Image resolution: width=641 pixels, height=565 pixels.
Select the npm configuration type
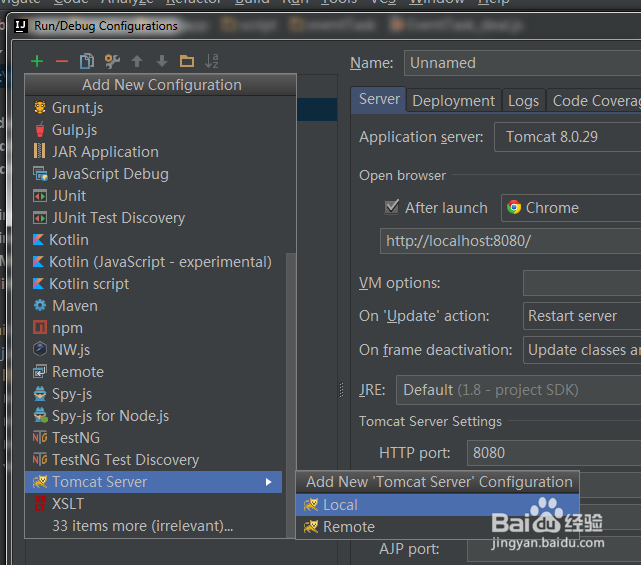[x=155, y=328]
